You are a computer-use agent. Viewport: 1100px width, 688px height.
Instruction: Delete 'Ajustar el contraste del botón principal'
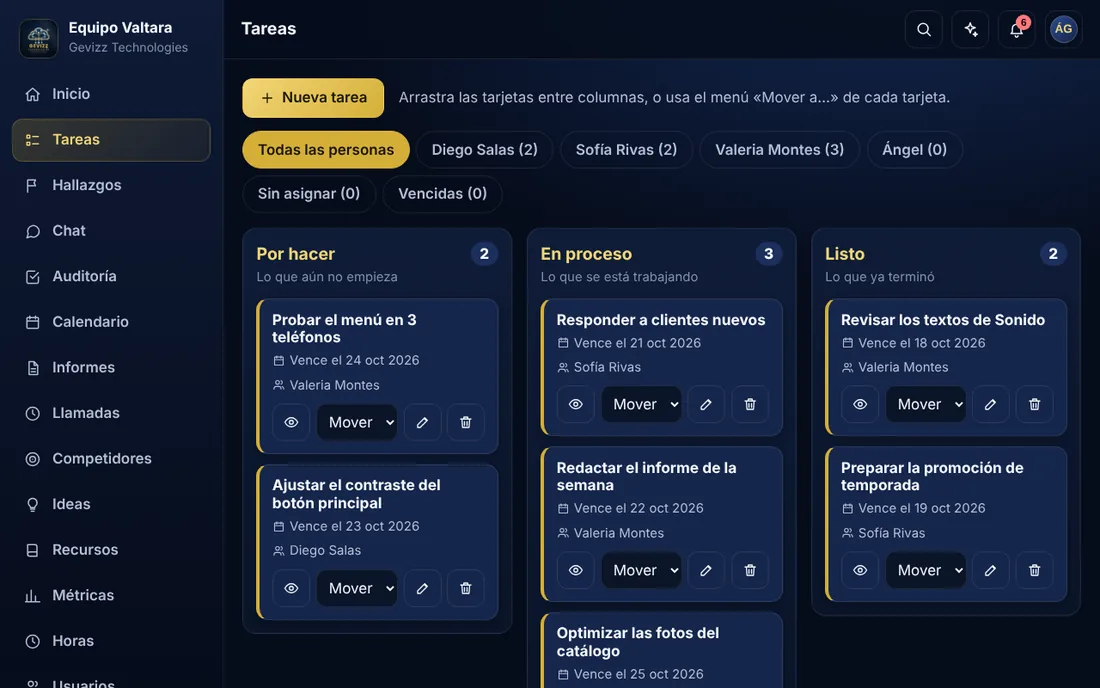466,588
